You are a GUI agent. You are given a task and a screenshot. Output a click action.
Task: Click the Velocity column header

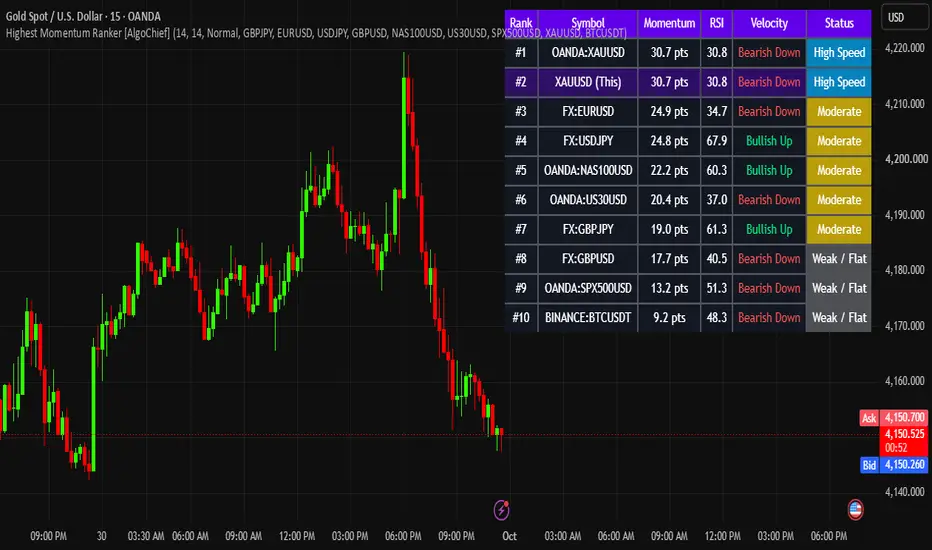(x=769, y=23)
